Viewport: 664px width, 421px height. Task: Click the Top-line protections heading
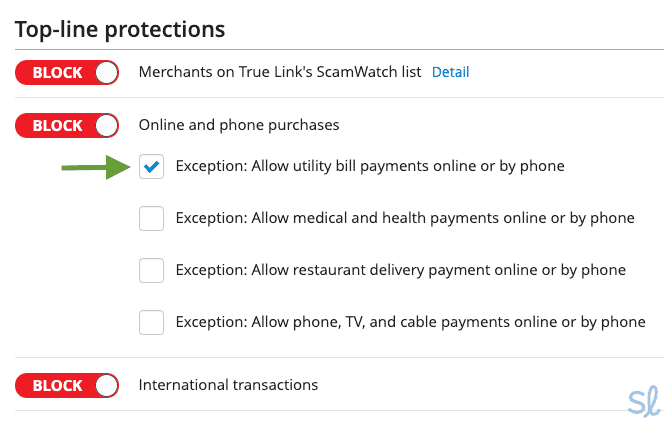pyautogui.click(x=120, y=28)
